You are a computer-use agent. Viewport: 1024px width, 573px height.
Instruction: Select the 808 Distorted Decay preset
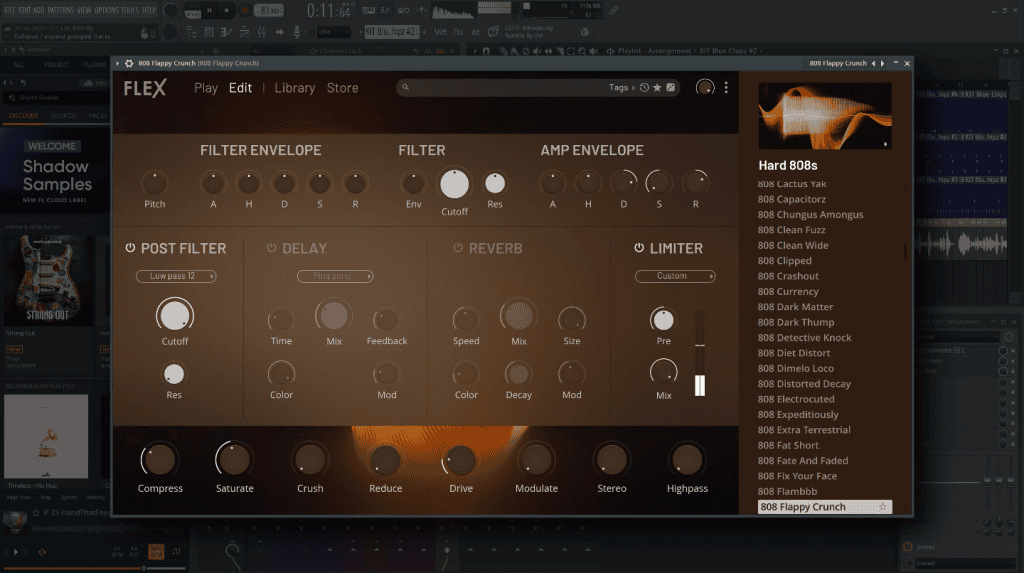point(804,384)
